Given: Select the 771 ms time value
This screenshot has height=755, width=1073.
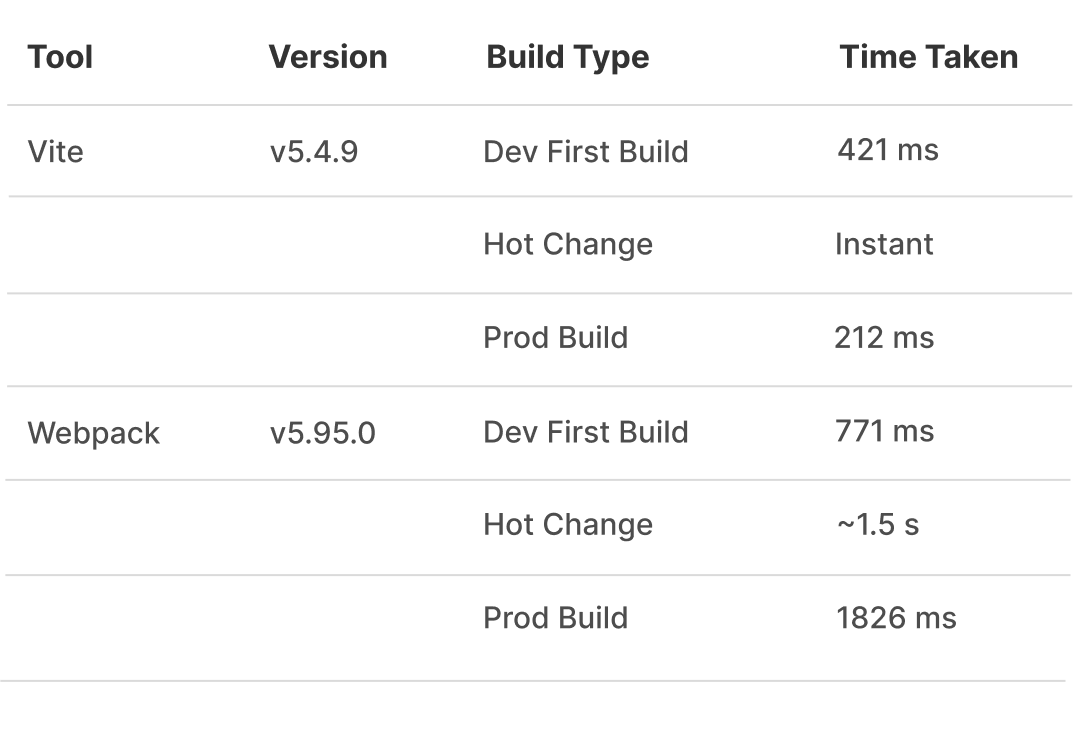Looking at the screenshot, I should pyautogui.click(x=884, y=431).
